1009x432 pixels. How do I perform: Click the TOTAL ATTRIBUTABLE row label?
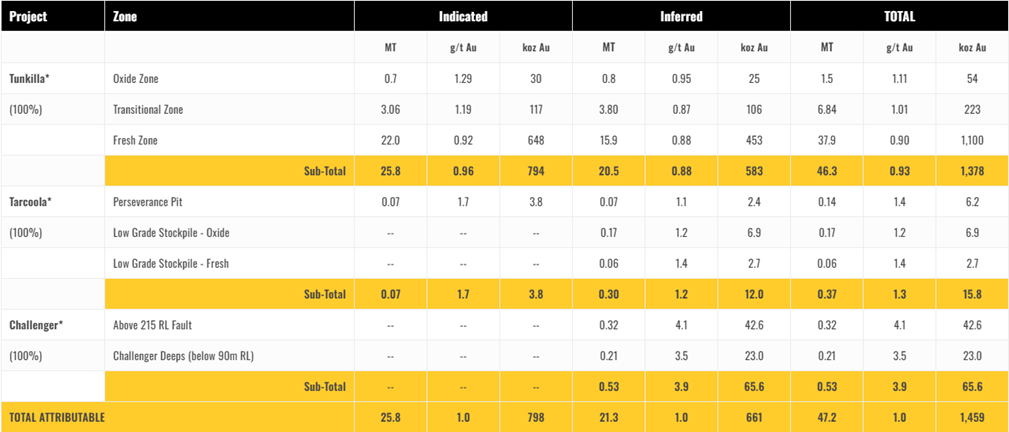[56, 417]
